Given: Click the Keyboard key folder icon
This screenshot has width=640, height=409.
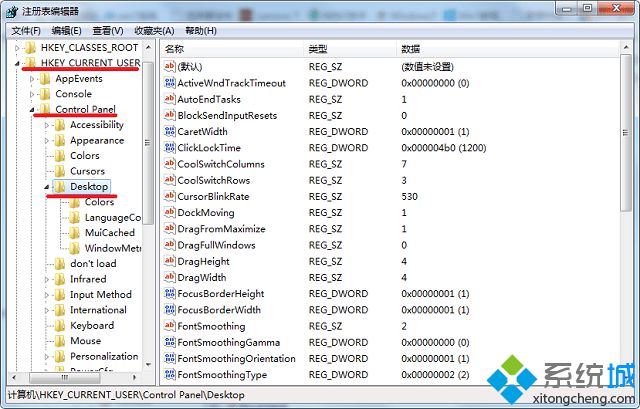Looking at the screenshot, I should [x=60, y=325].
